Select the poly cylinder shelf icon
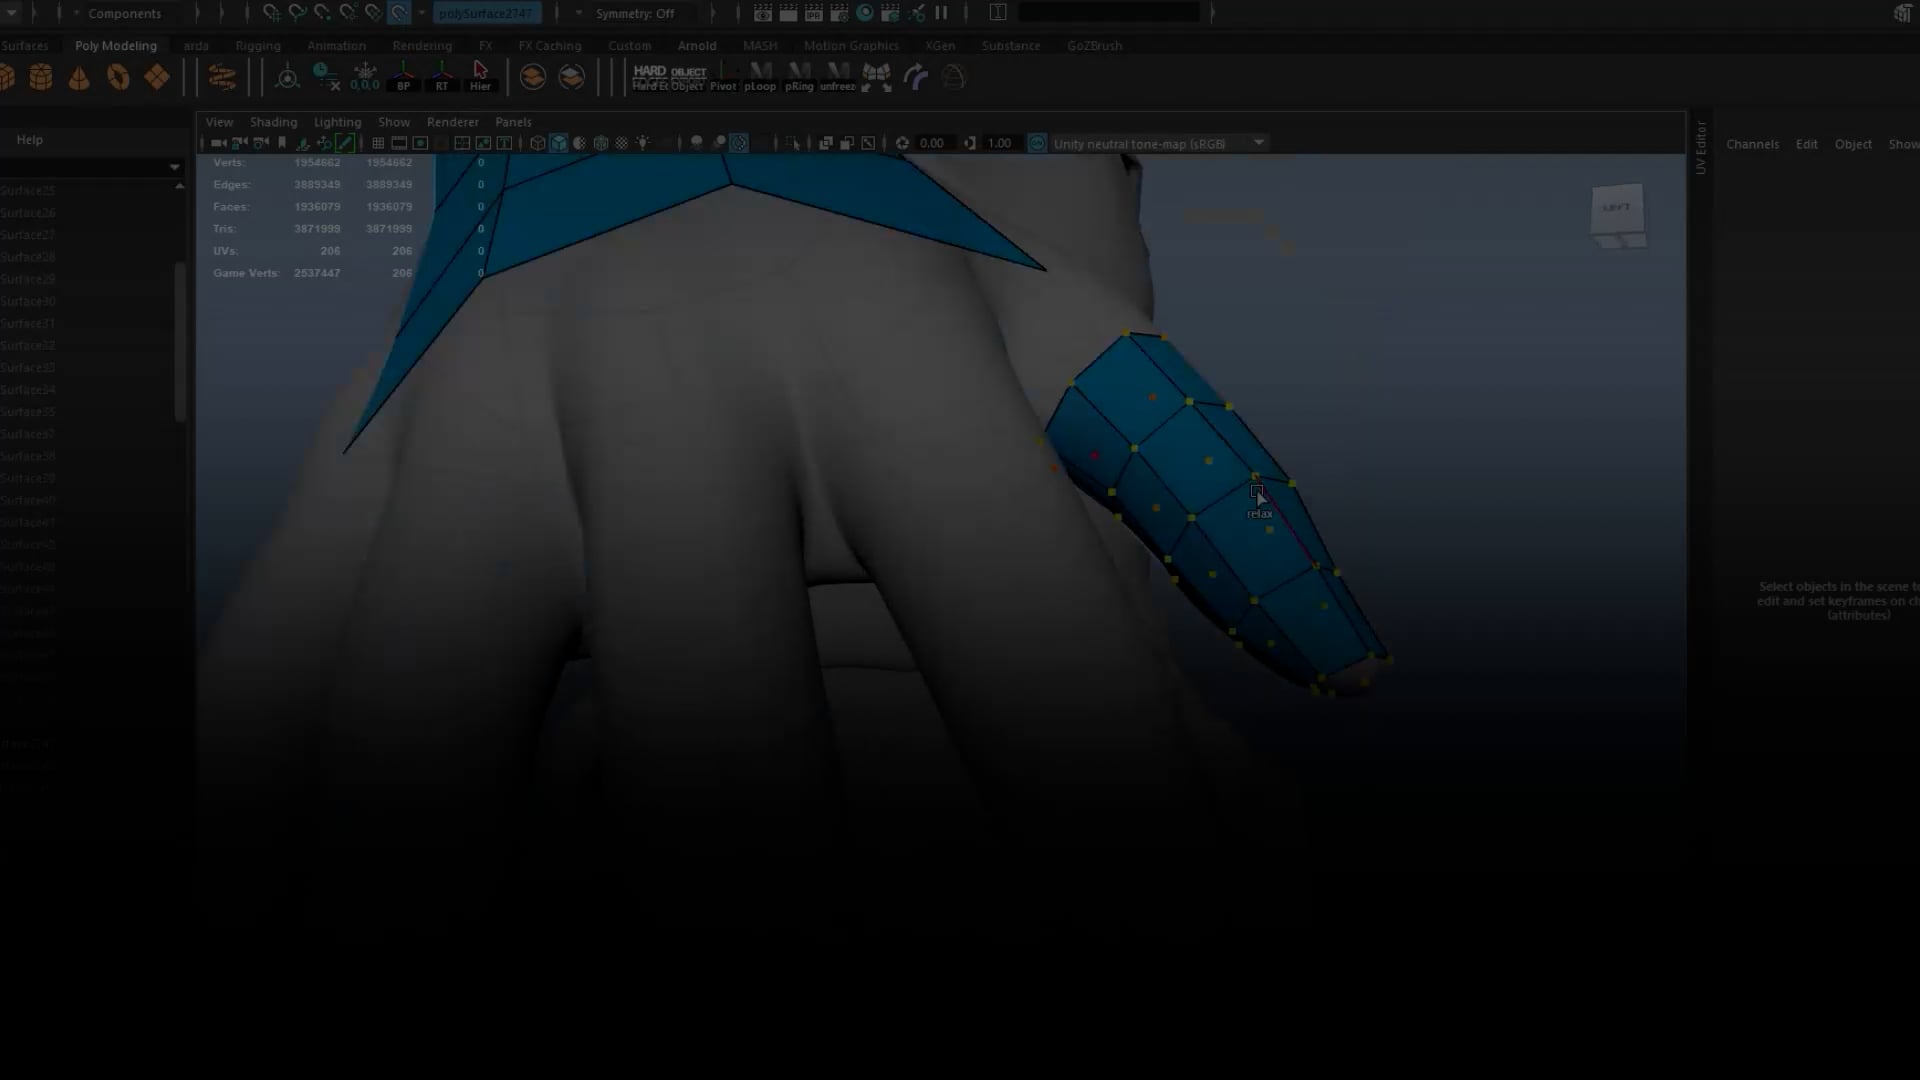Screen dimensions: 1920x1080 [41, 78]
